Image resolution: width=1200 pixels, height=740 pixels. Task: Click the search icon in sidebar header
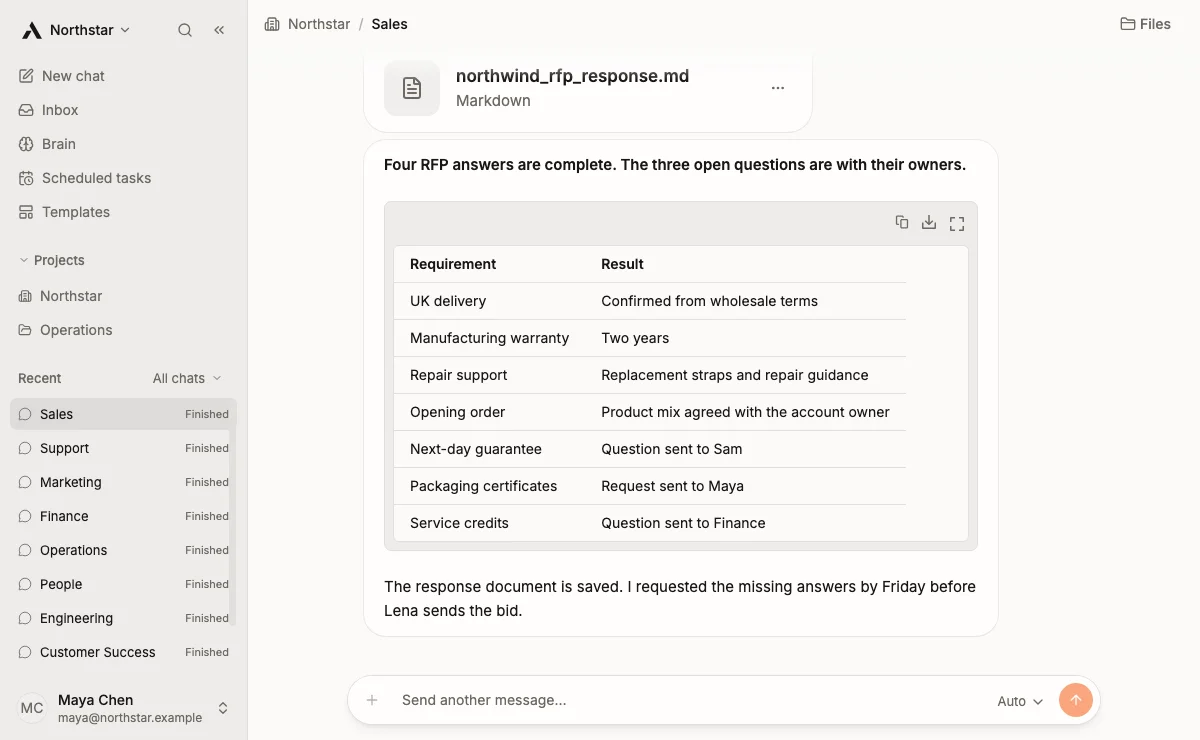coord(185,30)
